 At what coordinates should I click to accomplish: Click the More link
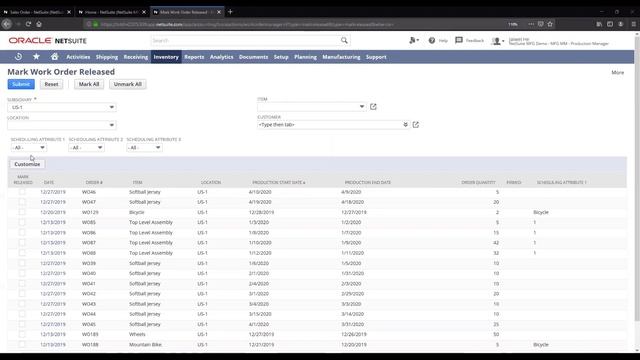coord(618,72)
